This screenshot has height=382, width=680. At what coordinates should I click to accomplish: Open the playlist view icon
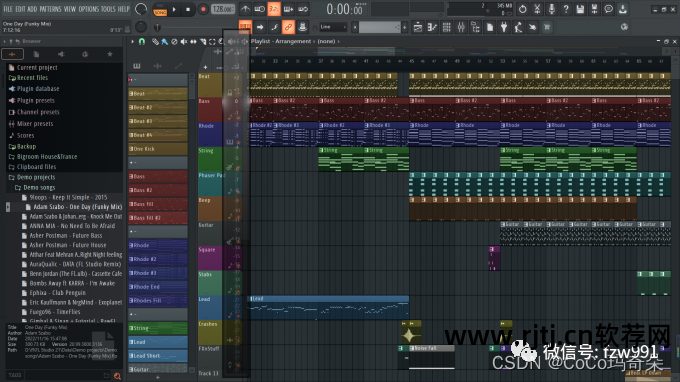(418, 27)
